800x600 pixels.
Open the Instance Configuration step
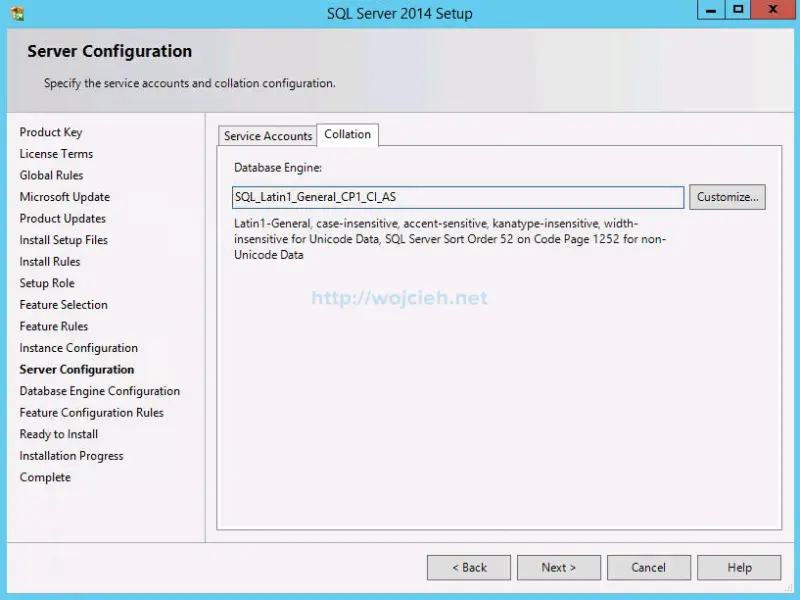coord(78,347)
